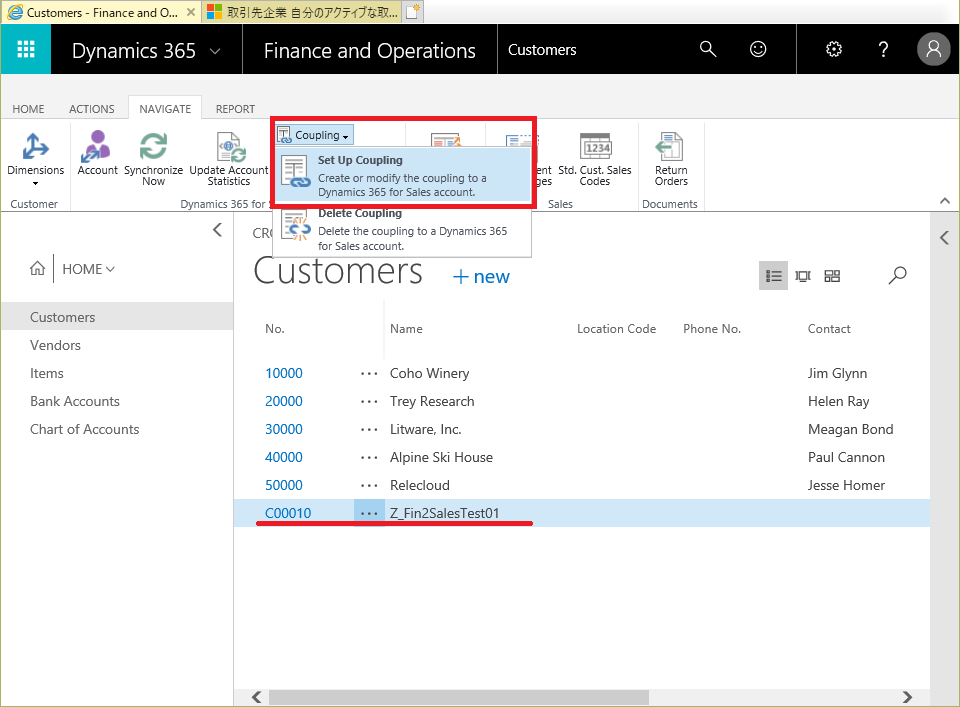This screenshot has width=960, height=707.
Task: Click the search magnifier in top bar
Action: tap(708, 49)
